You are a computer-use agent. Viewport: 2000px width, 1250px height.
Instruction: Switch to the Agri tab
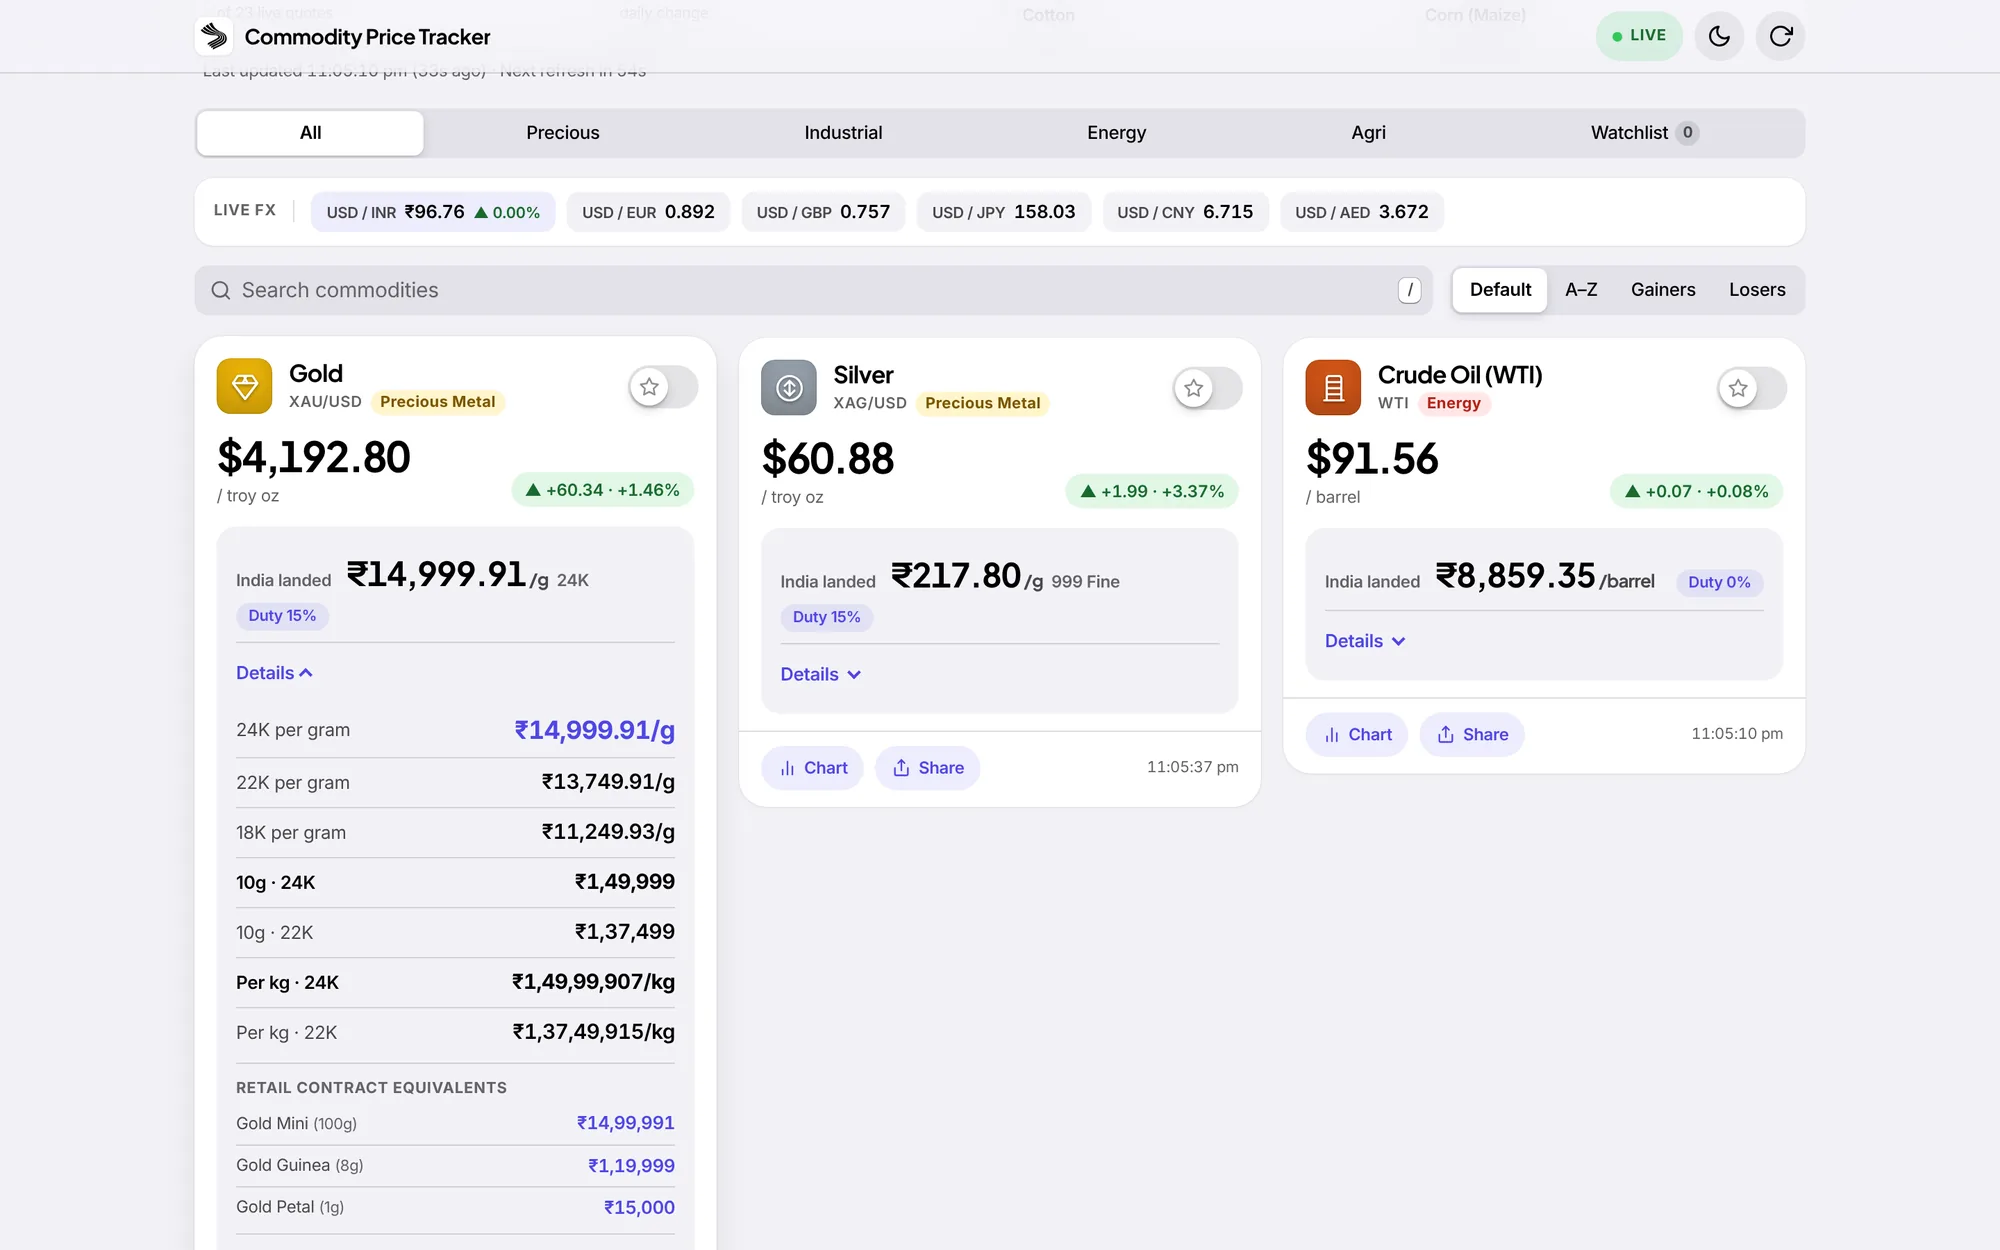pyautogui.click(x=1368, y=133)
